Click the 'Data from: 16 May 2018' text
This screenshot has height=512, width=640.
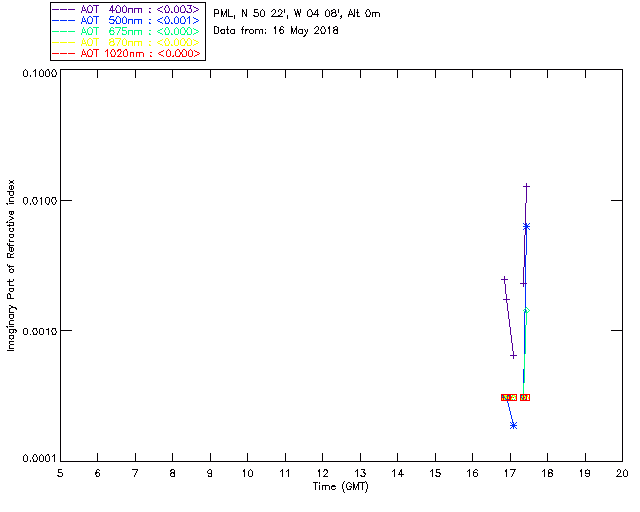(276, 31)
